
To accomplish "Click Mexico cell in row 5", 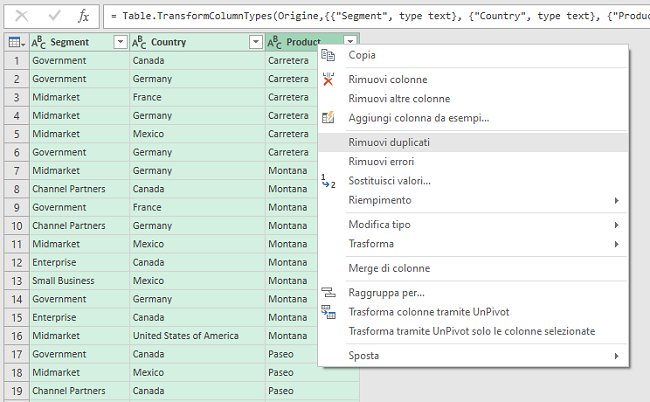I will pos(197,134).
